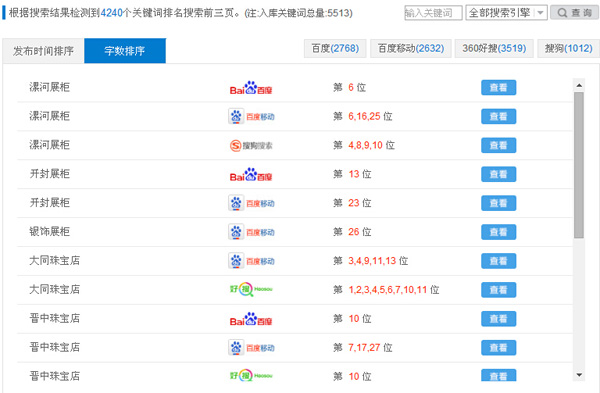Click the Baidu Mobile logo in the 银饰展柜 row
Viewport: 600px width, 393px height.
pos(251,232)
